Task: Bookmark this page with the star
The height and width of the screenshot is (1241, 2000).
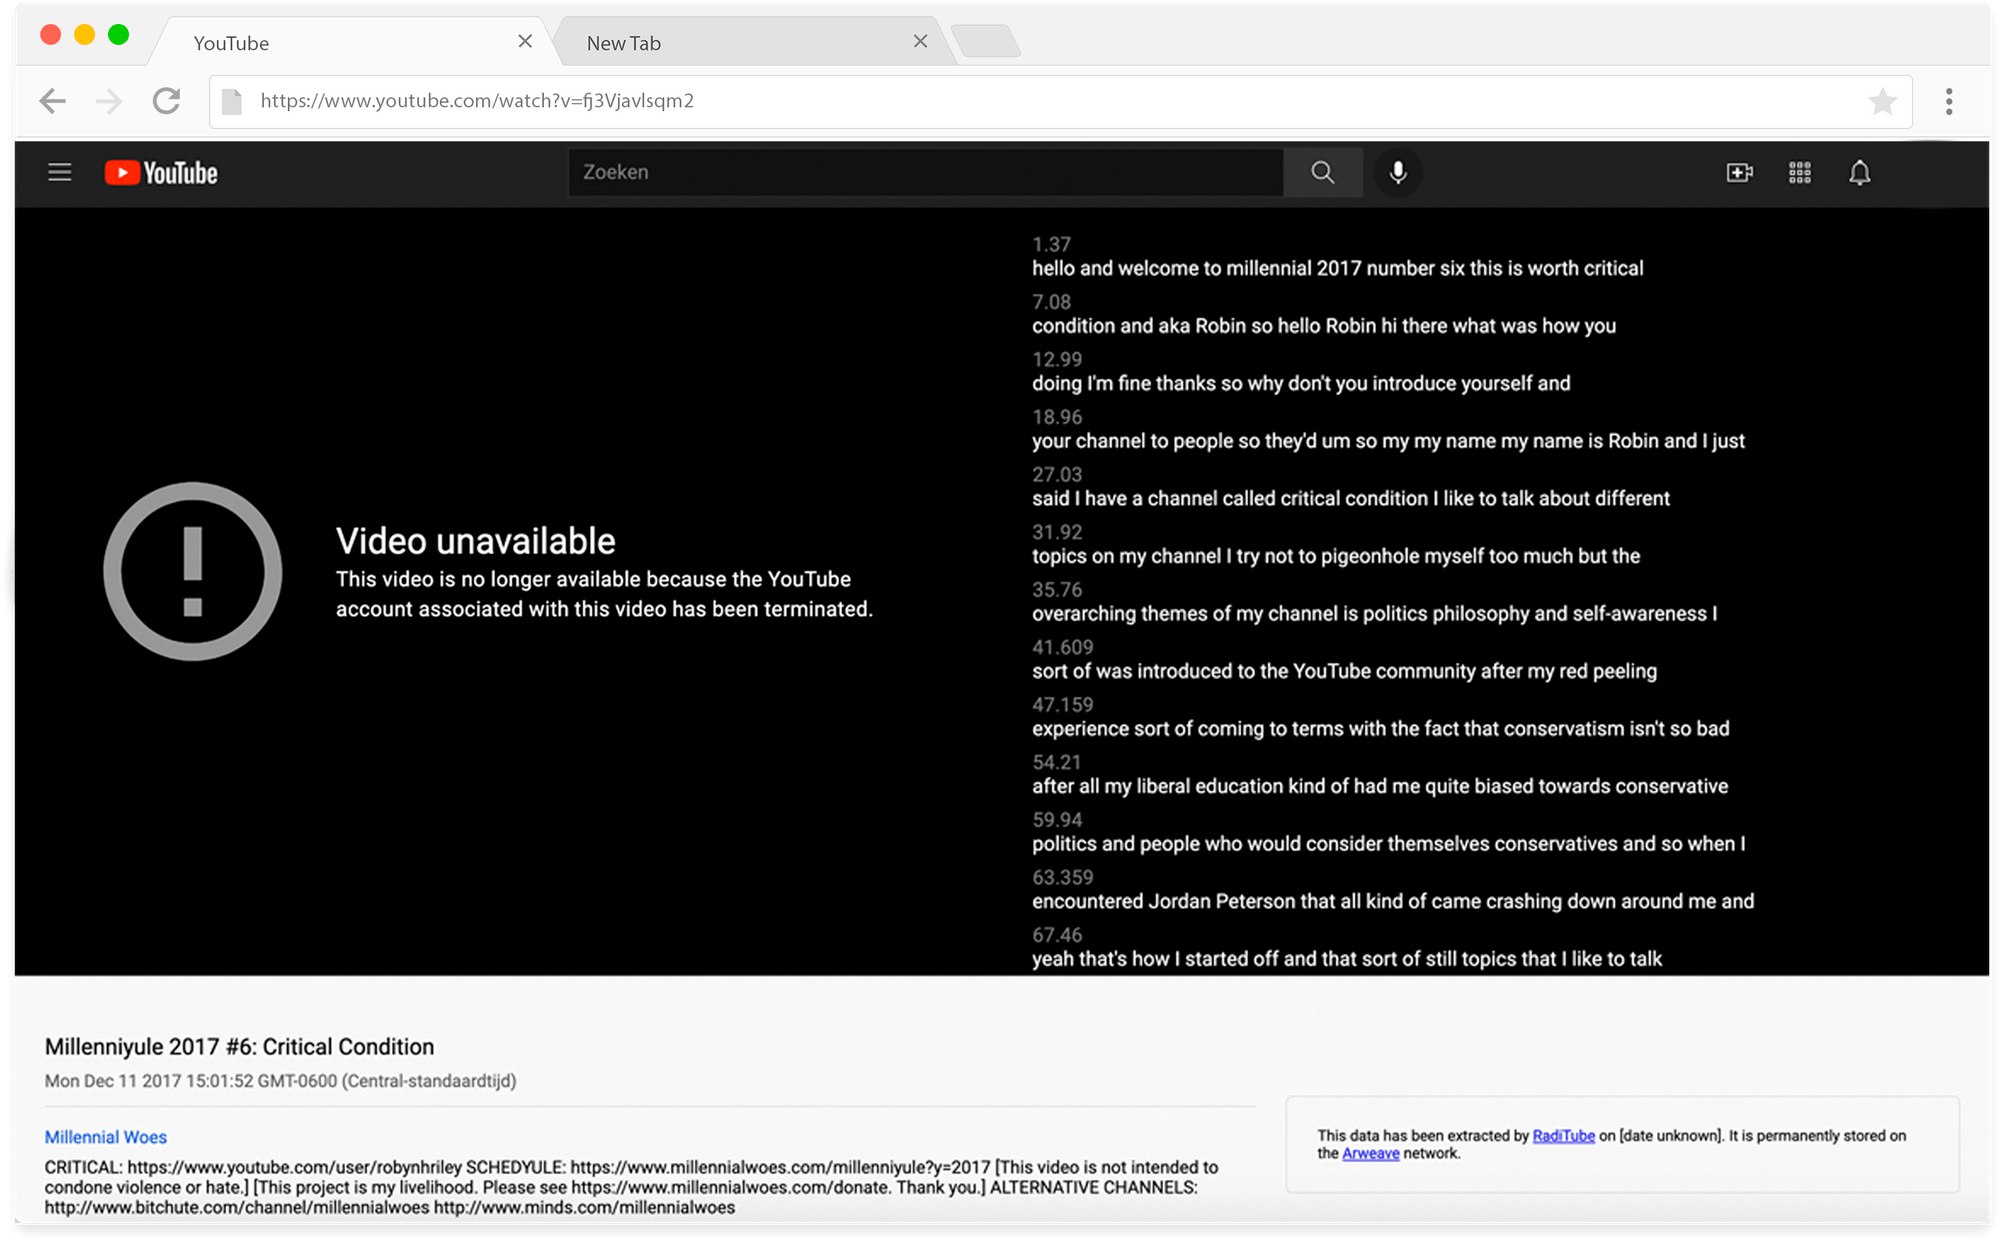Action: (x=1883, y=101)
